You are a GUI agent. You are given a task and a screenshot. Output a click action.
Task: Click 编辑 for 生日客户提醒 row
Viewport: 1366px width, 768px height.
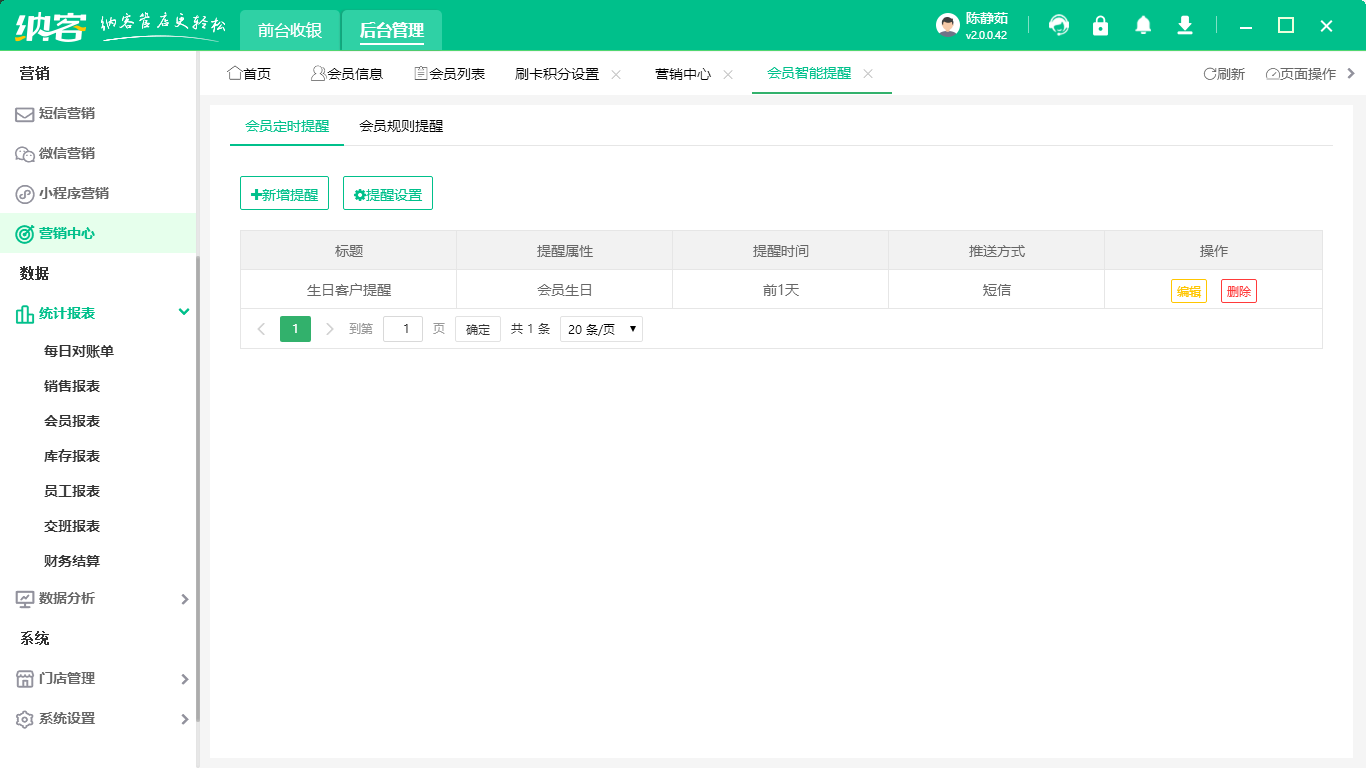[1188, 291]
